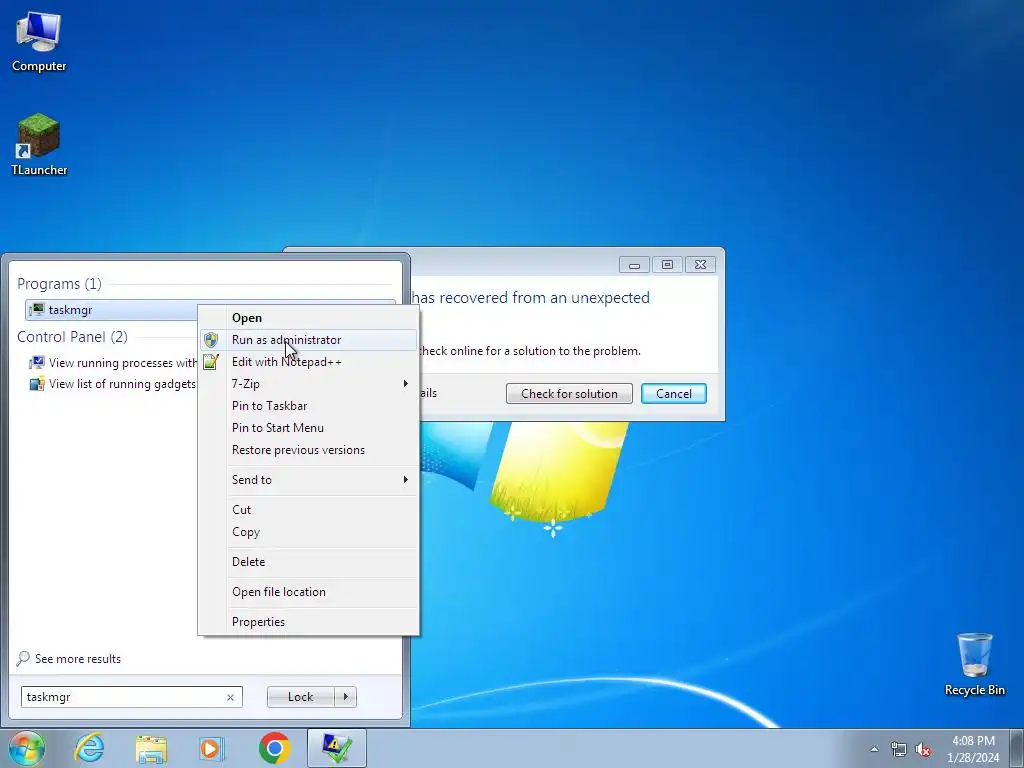Expand the shutdown options arrow beside Lock
The width and height of the screenshot is (1024, 768).
(345, 697)
